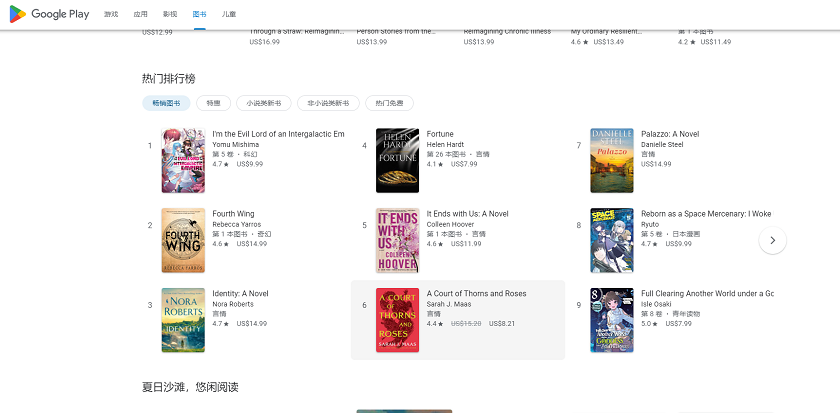Screen dimensions: 840x413
Task: Click the It Ends with Us: A Novel title
Action: tap(468, 214)
